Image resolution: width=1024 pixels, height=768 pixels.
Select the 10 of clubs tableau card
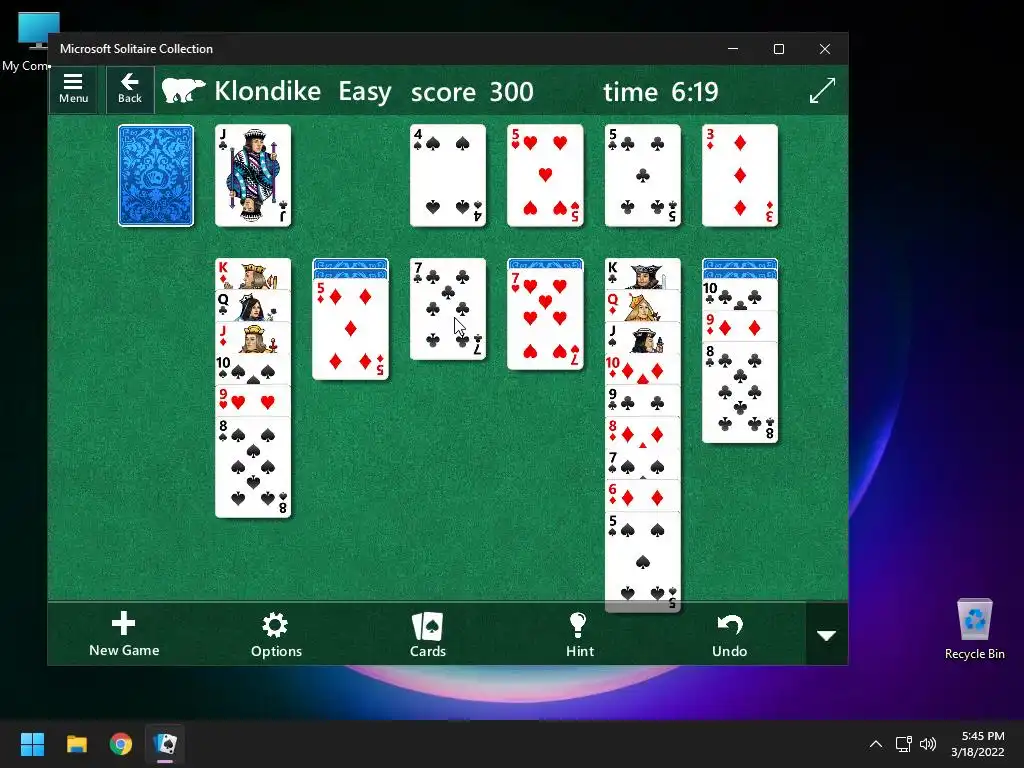740,296
